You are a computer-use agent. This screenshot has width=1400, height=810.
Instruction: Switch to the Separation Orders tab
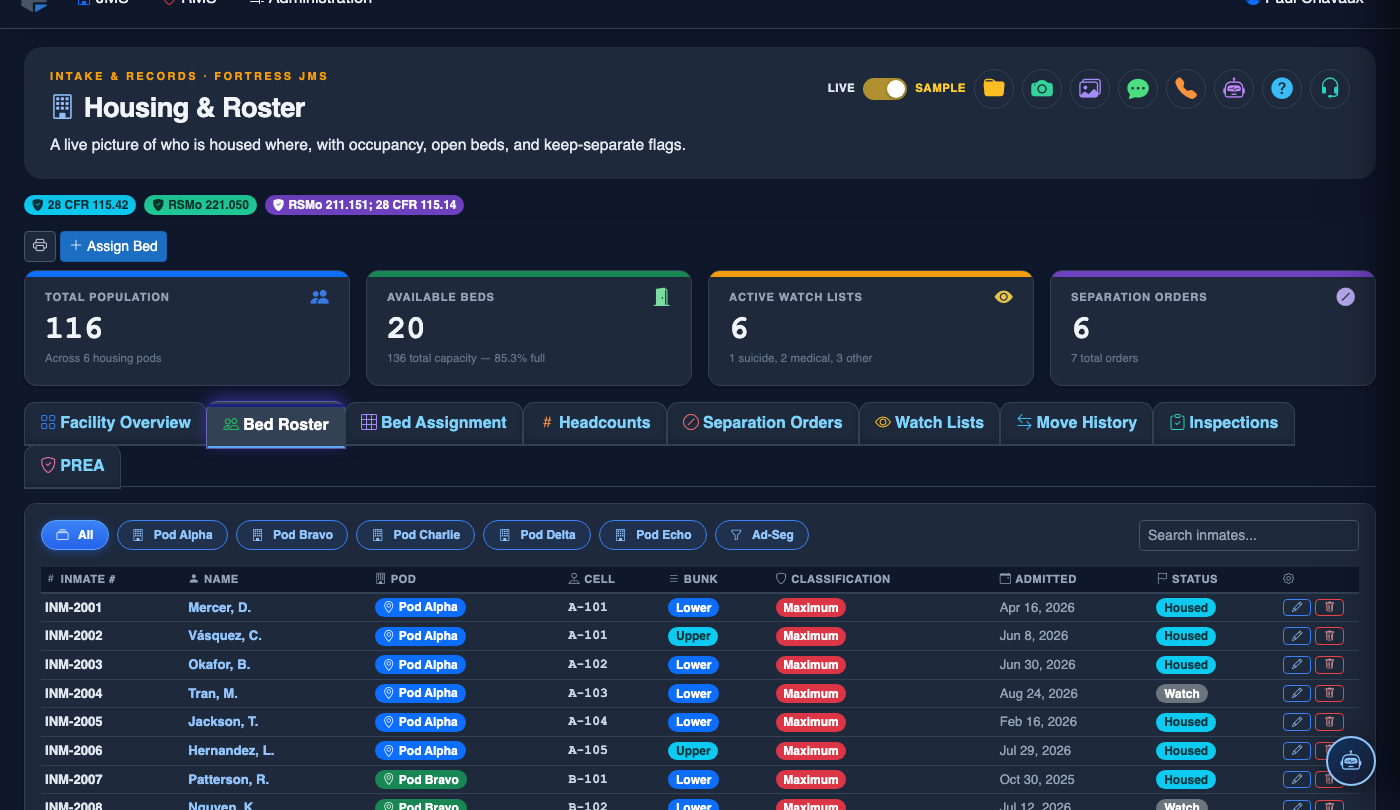pos(762,423)
